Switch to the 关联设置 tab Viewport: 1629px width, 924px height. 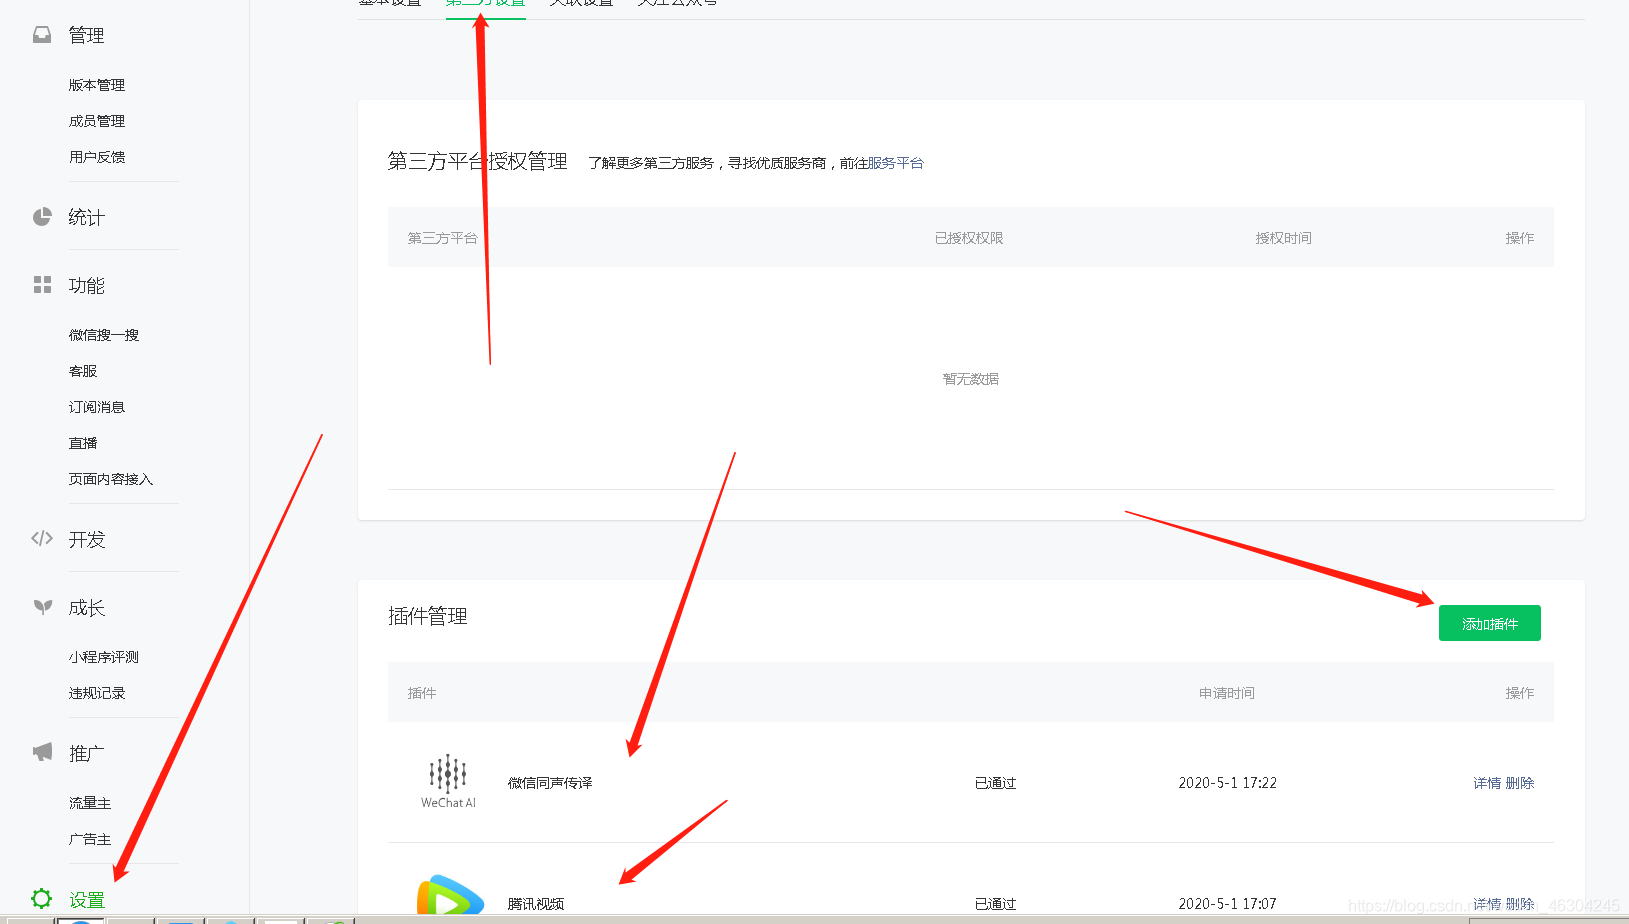[x=582, y=4]
